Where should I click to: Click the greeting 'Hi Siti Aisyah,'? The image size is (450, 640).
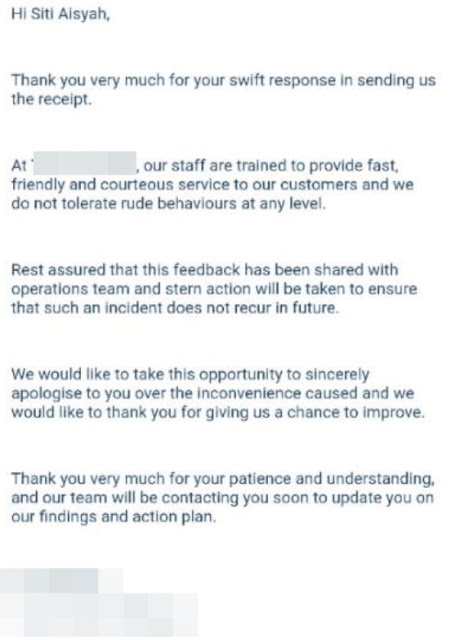pos(60,14)
